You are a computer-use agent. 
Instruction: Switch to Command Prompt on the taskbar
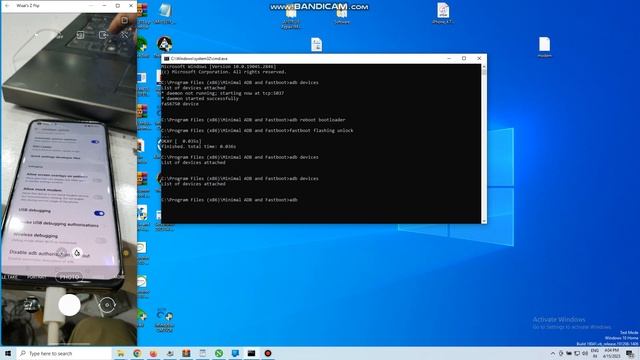pos(251,353)
